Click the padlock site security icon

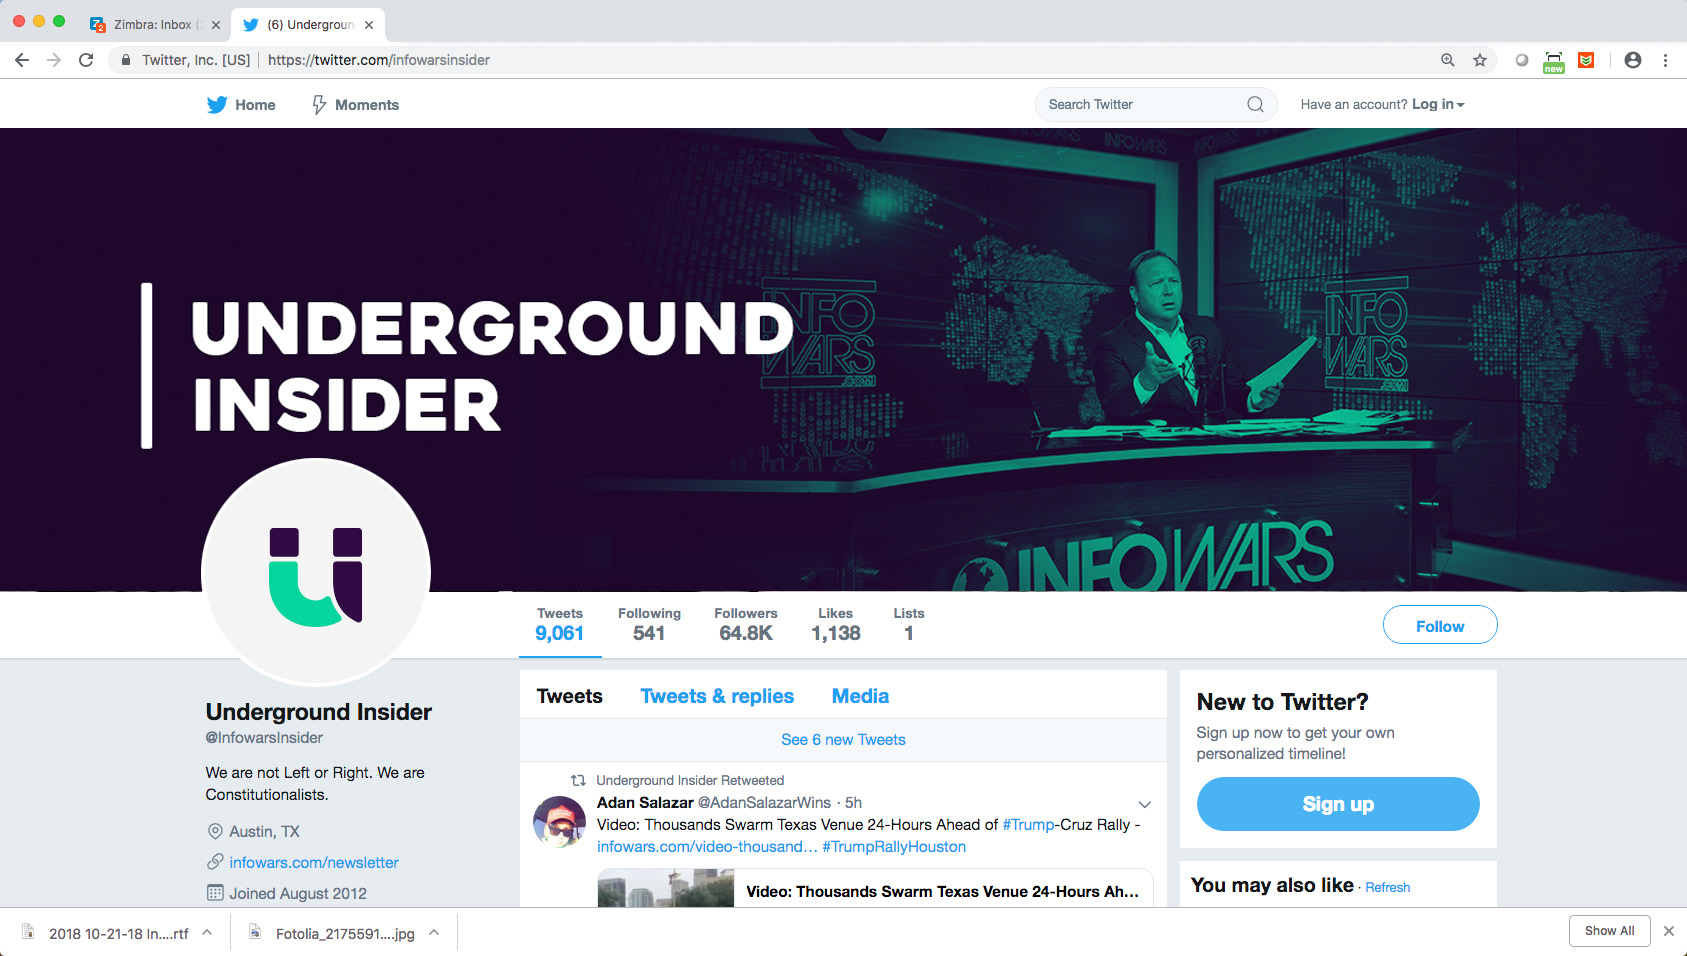(x=125, y=60)
